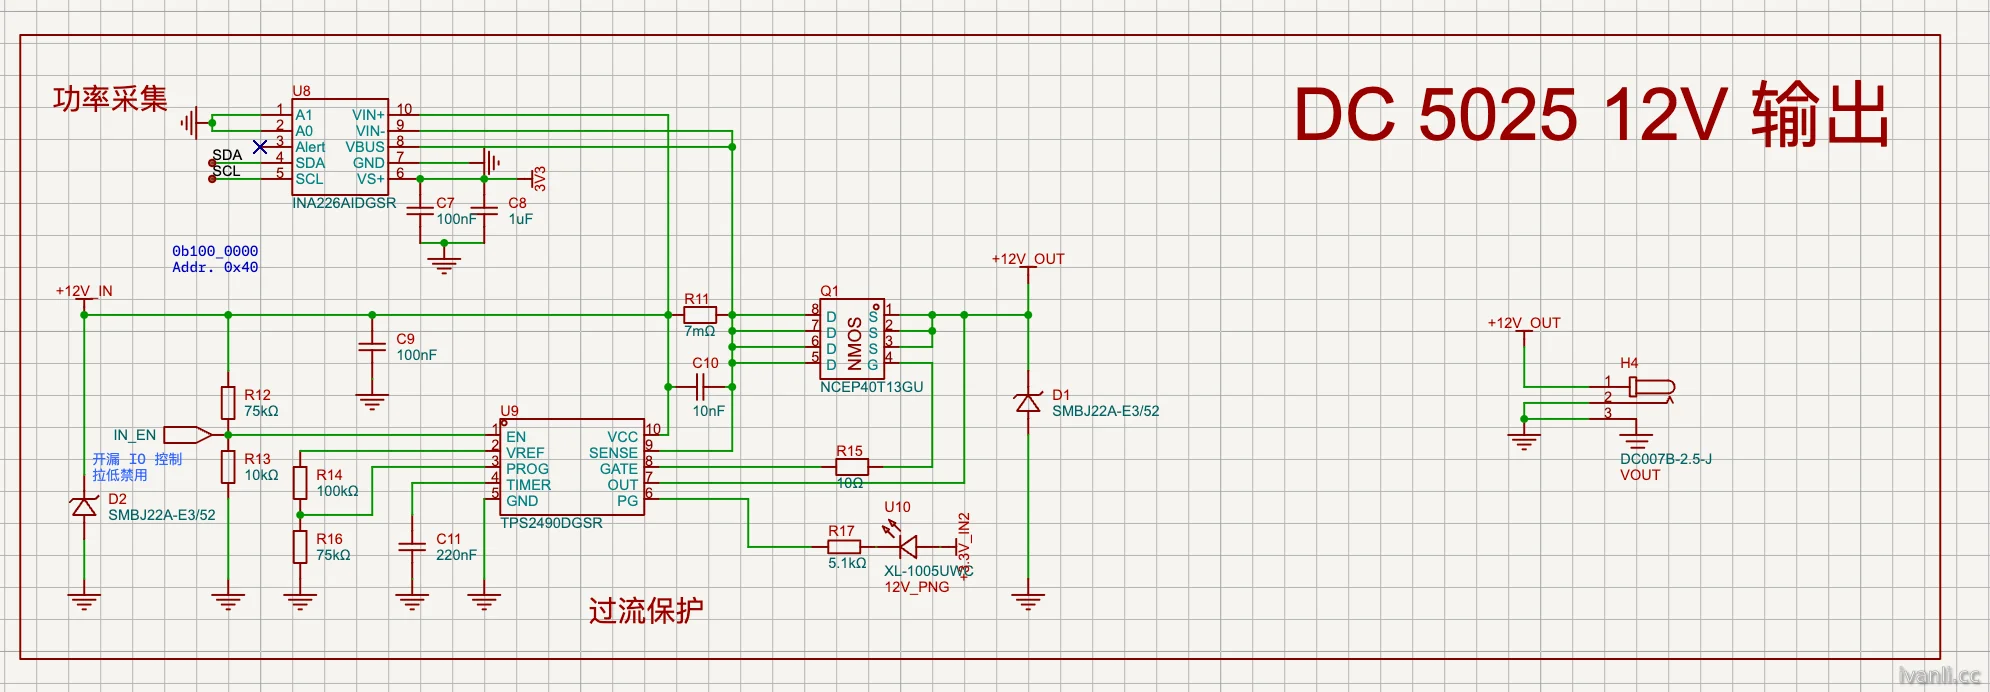Image resolution: width=1990 pixels, height=692 pixels.
Task: Select the "12V_PNG" label text
Action: tap(917, 587)
